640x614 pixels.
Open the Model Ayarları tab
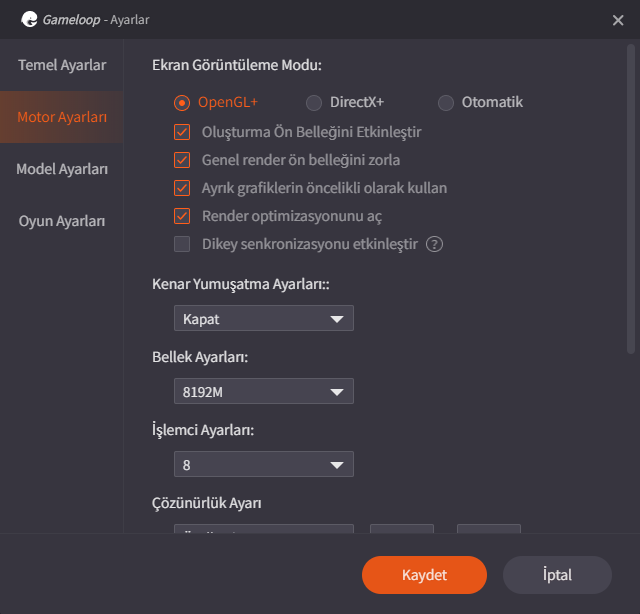(x=62, y=169)
